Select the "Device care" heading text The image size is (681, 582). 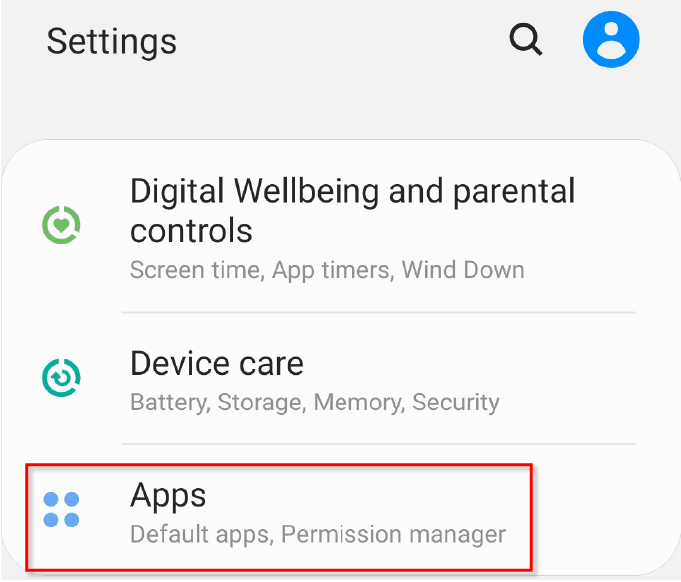217,363
